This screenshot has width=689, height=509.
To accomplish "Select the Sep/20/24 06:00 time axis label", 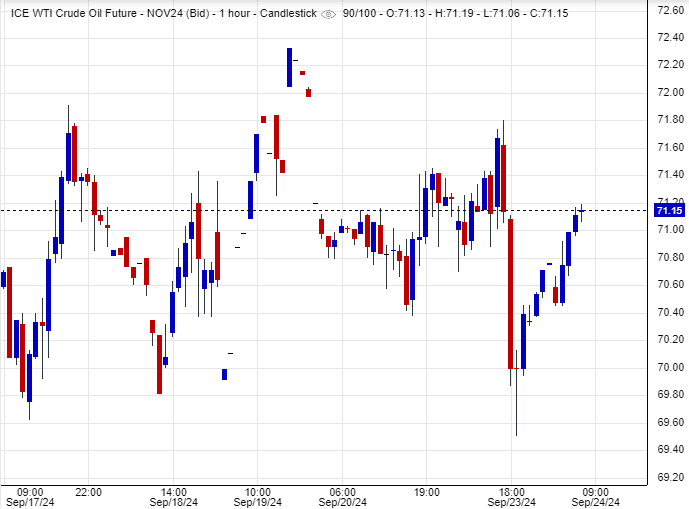I will 342,497.
